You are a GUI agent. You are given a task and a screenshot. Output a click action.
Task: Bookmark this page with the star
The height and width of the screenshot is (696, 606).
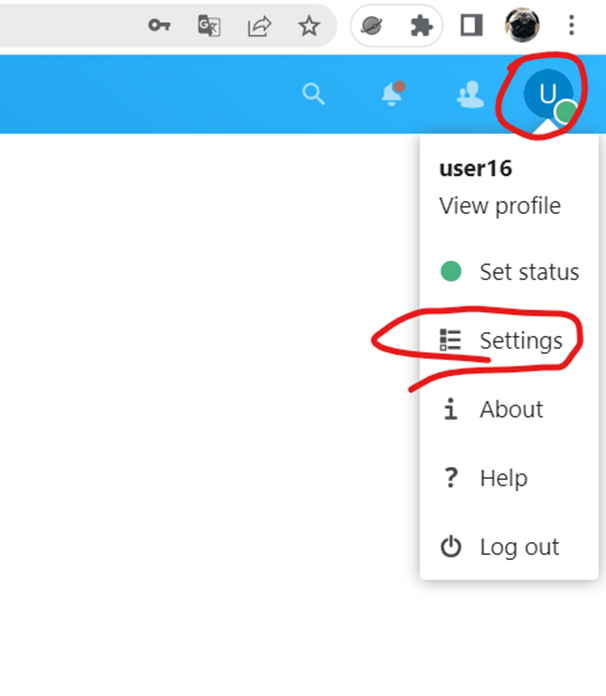[309, 26]
